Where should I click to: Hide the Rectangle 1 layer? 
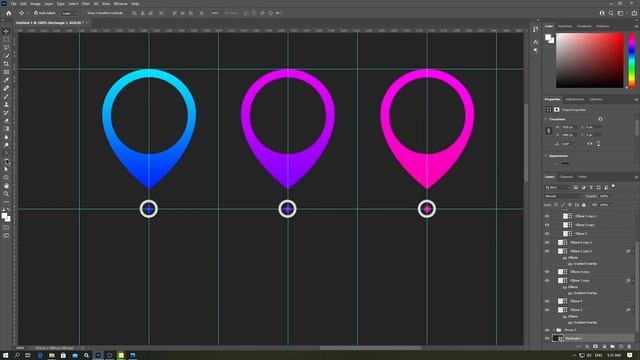pos(547,338)
